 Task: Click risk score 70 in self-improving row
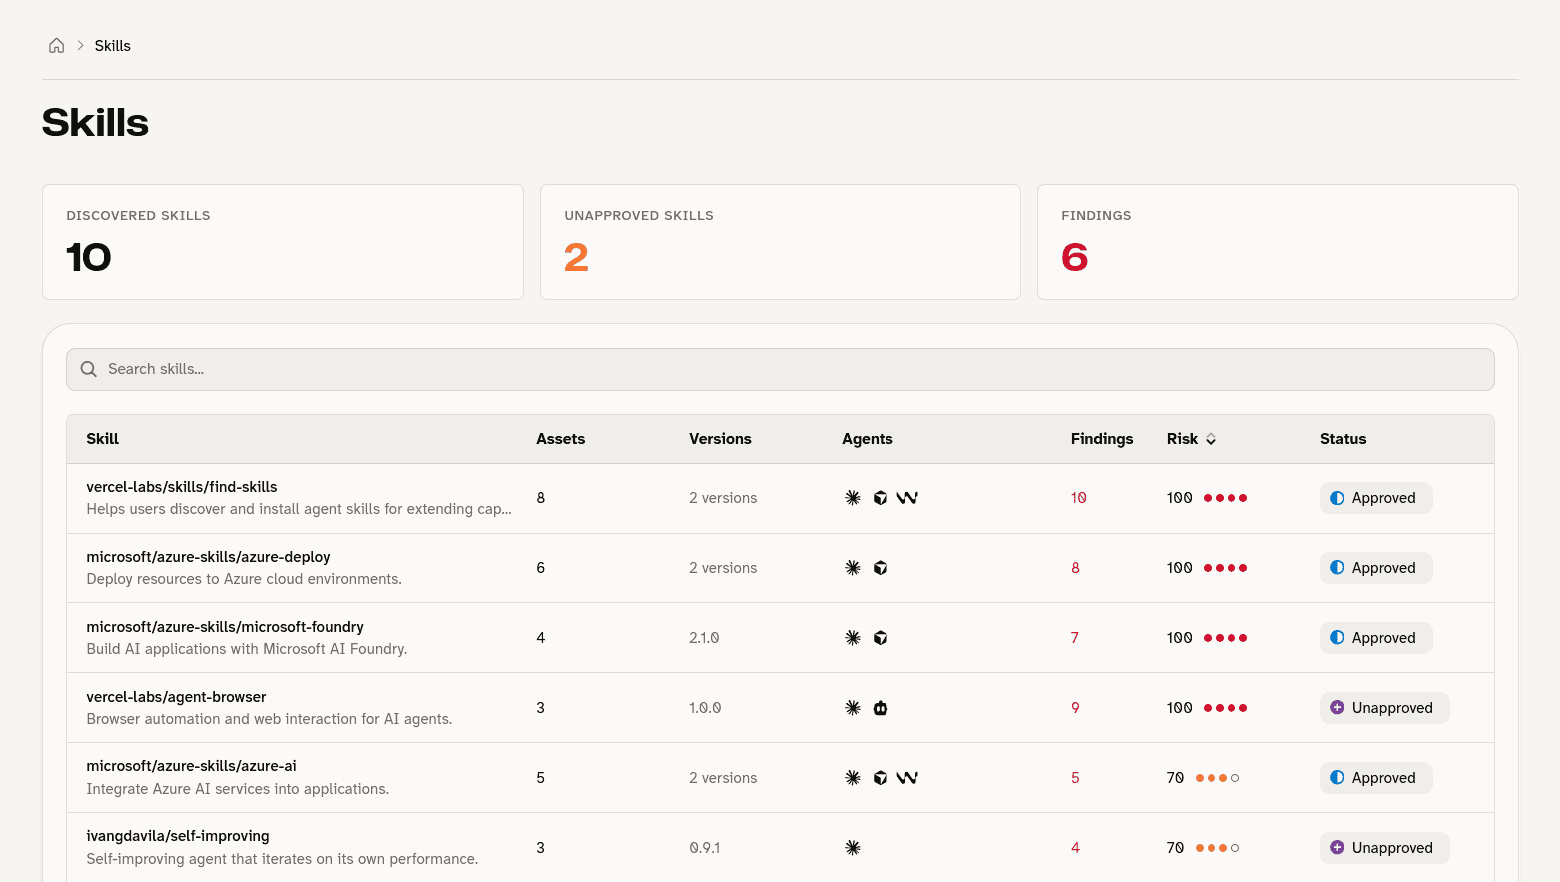click(1176, 848)
